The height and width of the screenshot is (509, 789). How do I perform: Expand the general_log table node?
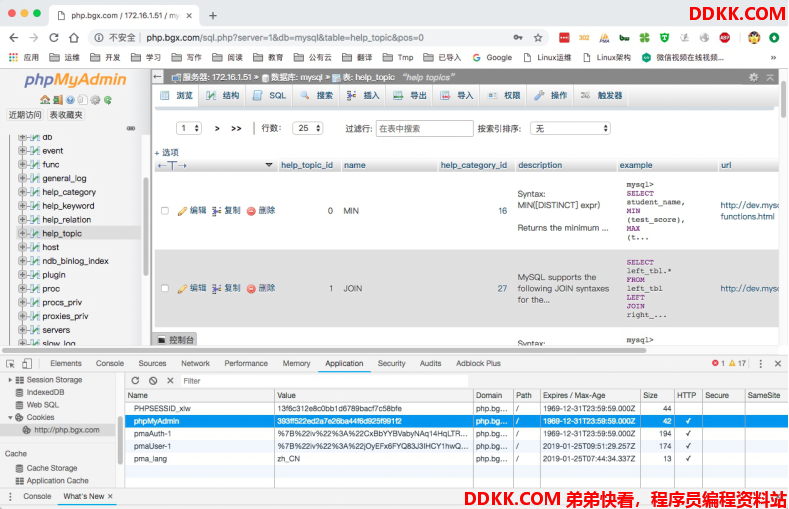(22, 178)
